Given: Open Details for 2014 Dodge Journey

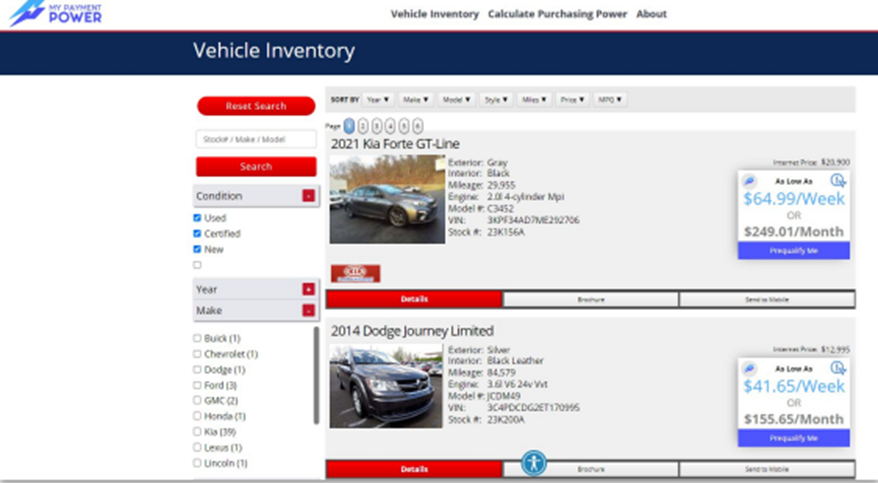Looking at the screenshot, I should (414, 469).
